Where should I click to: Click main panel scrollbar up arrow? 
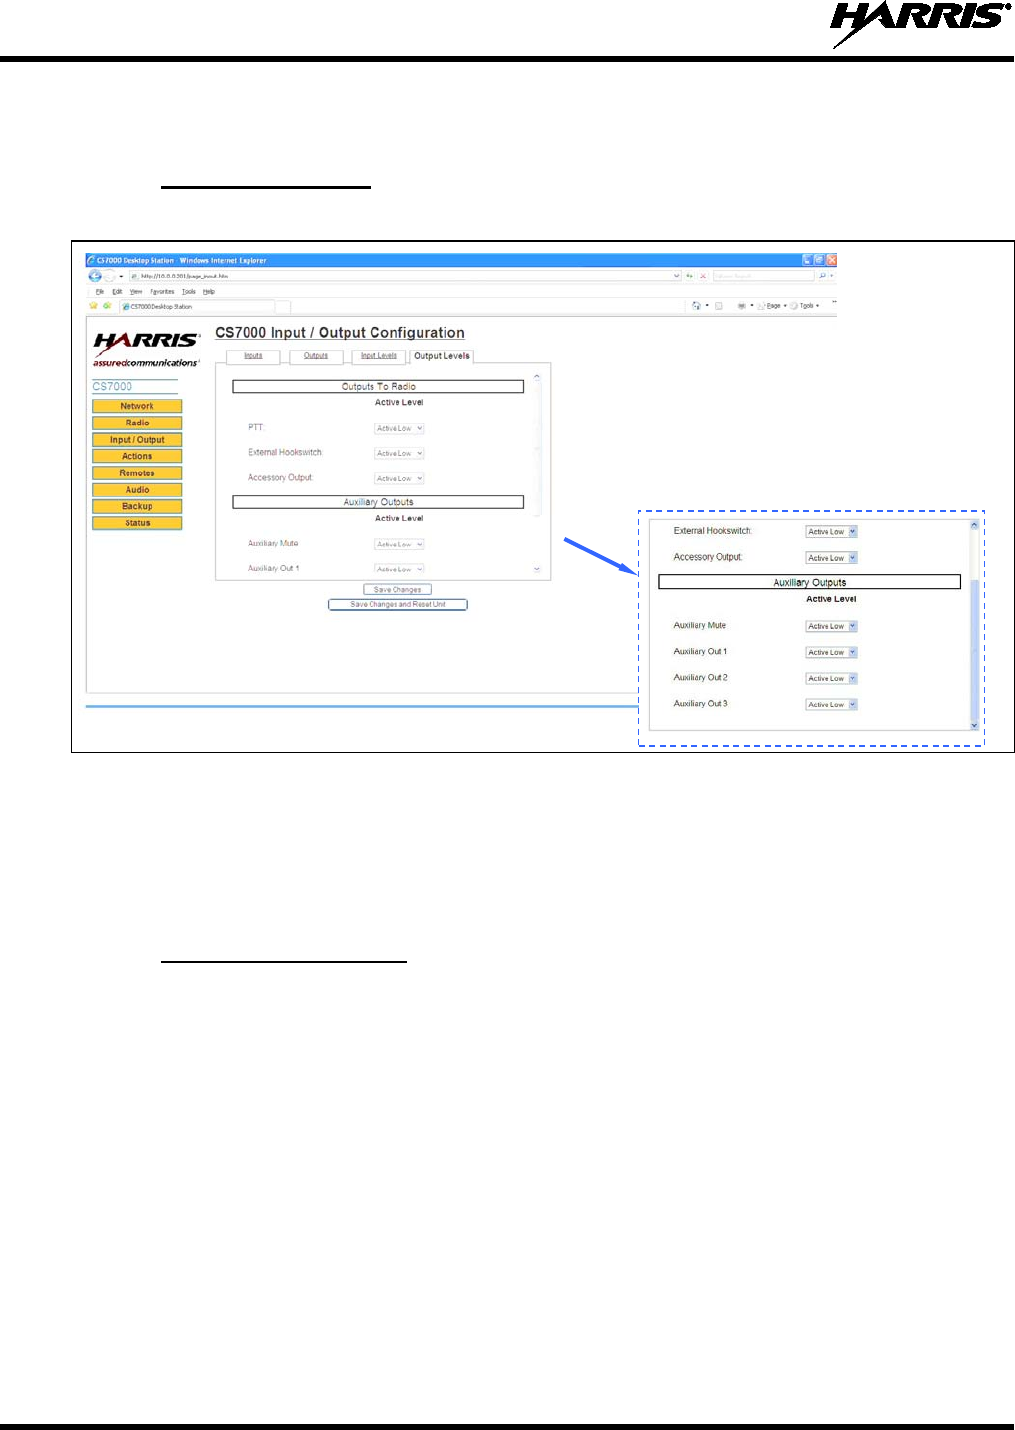(537, 377)
